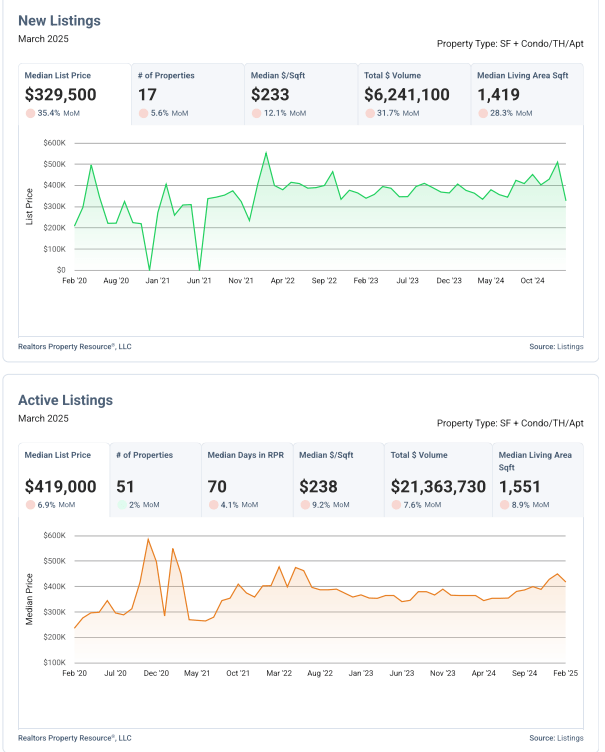Open the New Listings Total $ Volume tab
Screen dimensions: 605x752
pyautogui.click(x=414, y=94)
